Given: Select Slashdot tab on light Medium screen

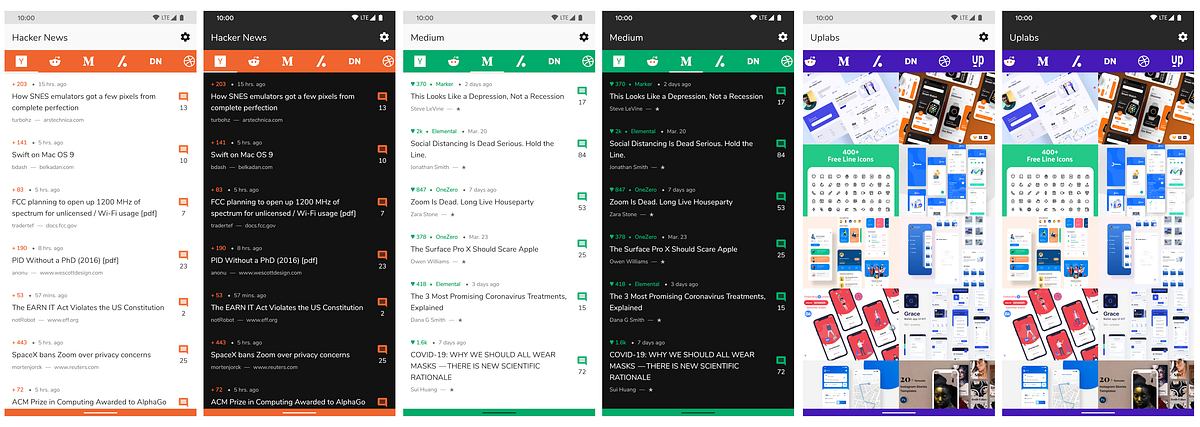Looking at the screenshot, I should pyautogui.click(x=520, y=61).
